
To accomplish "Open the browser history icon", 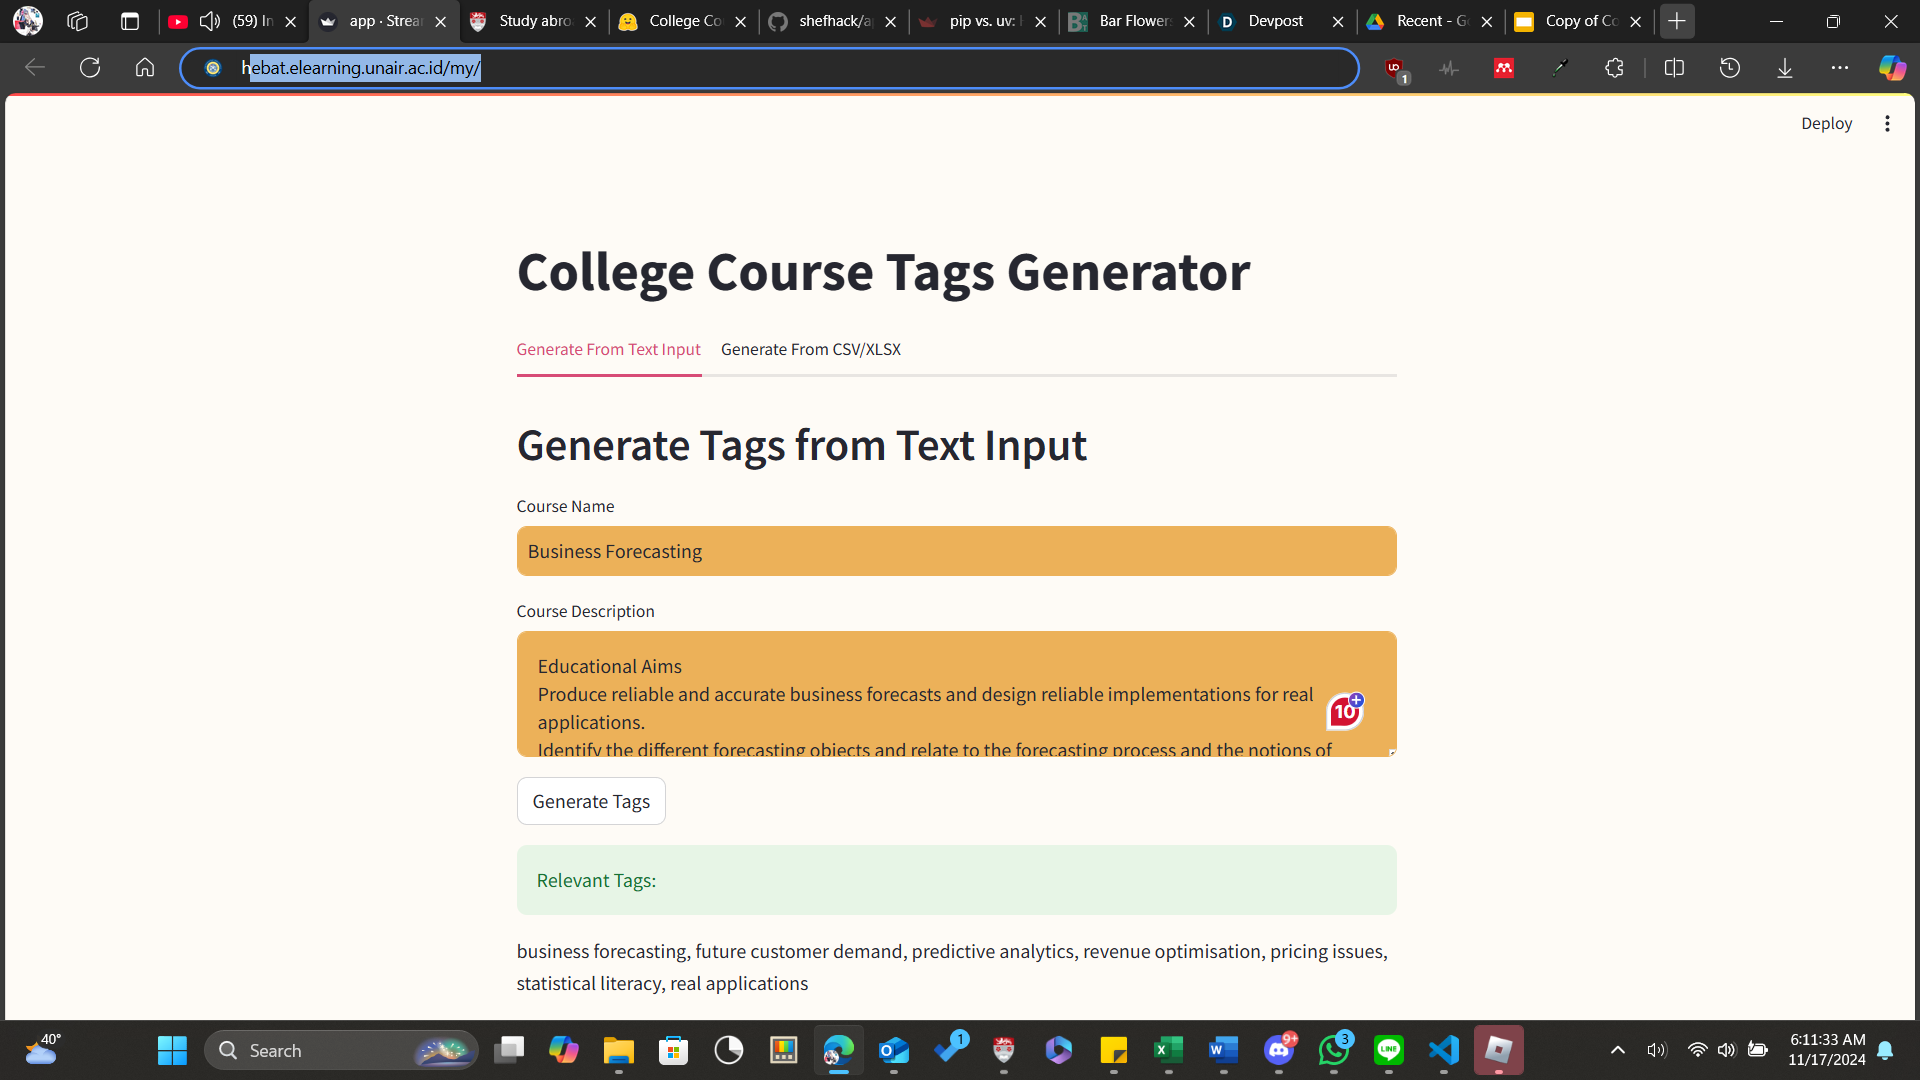I will coord(1729,68).
